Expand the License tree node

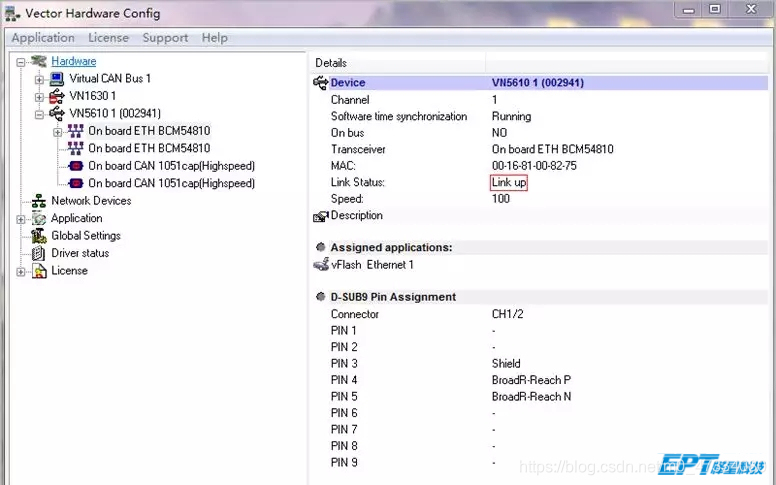(21, 272)
